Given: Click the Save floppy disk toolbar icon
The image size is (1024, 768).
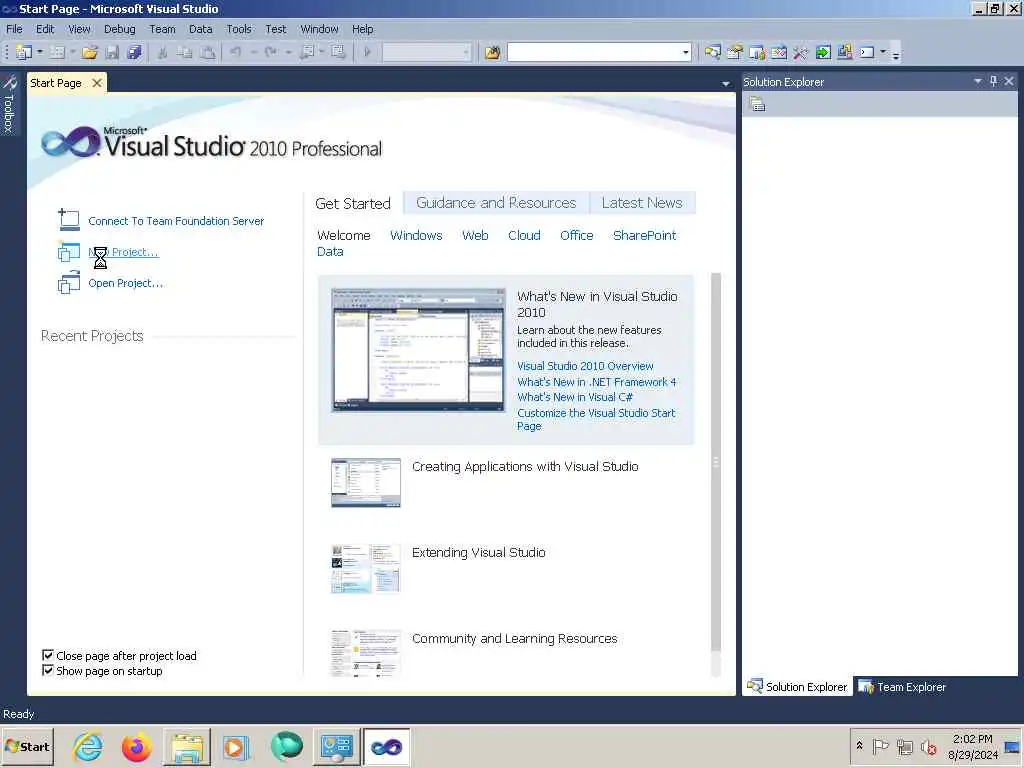Looking at the screenshot, I should [x=112, y=52].
